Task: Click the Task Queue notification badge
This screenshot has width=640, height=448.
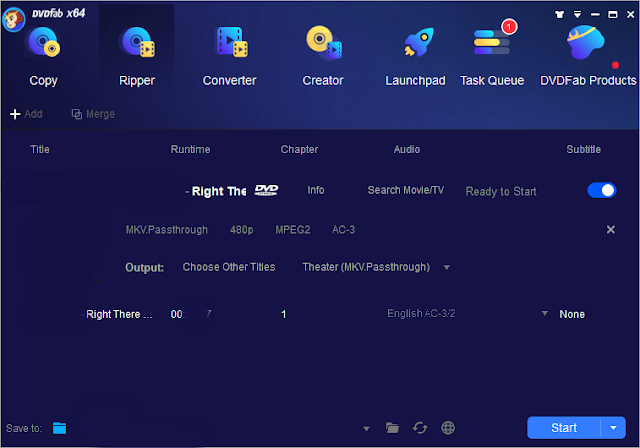Action: tap(509, 27)
